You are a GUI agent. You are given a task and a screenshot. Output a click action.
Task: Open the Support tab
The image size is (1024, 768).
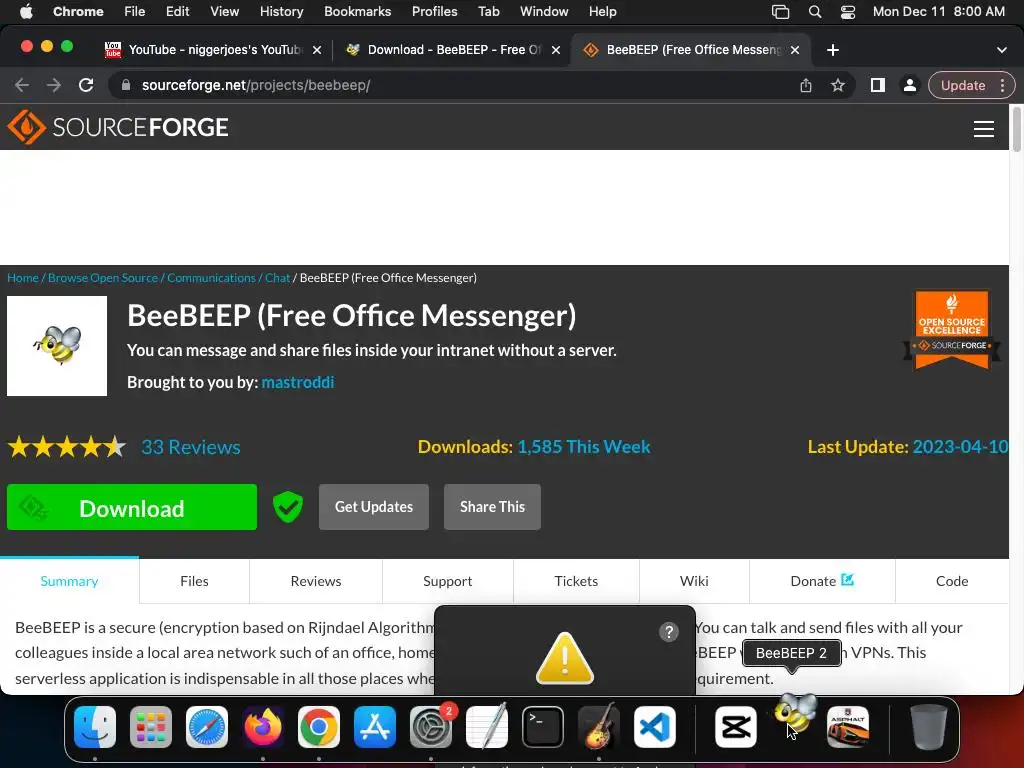[x=447, y=581]
